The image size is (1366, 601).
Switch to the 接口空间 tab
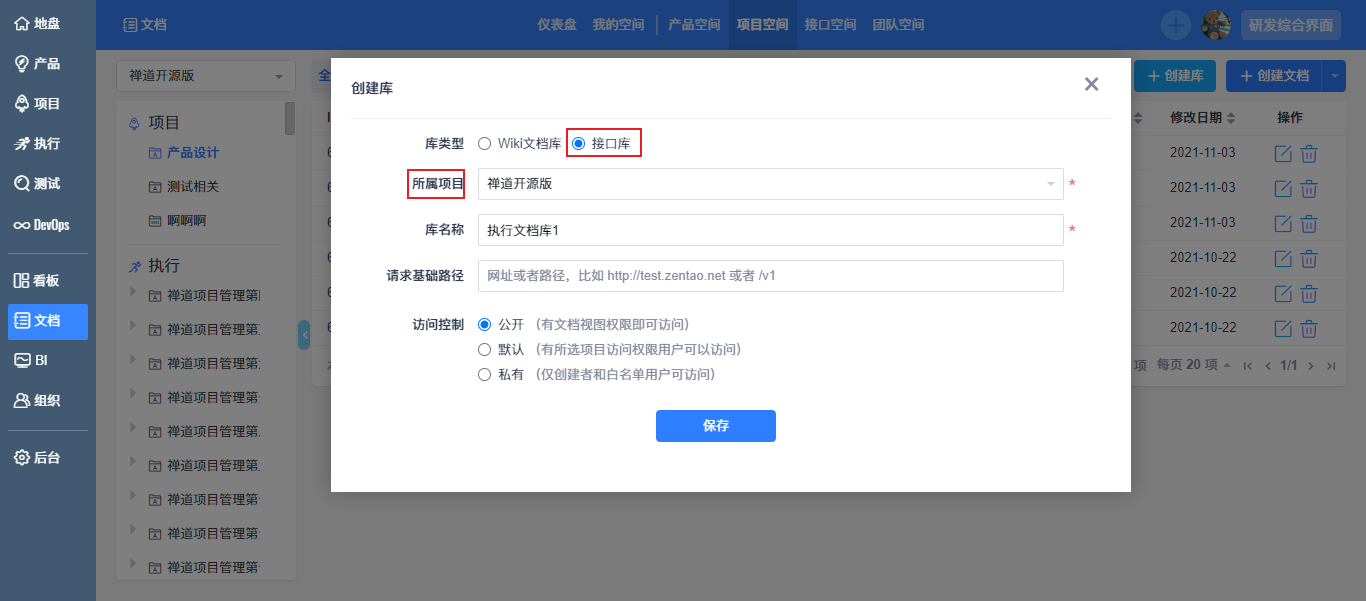pyautogui.click(x=829, y=24)
